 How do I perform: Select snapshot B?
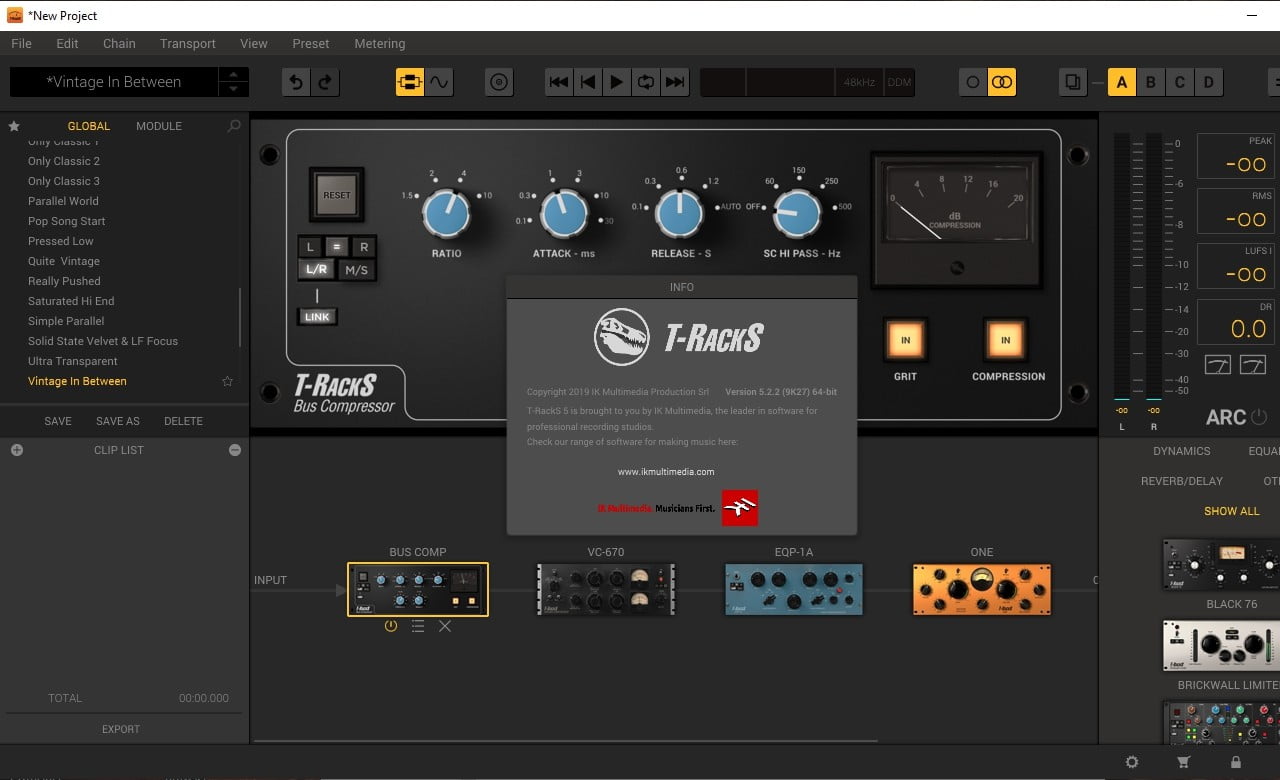pos(1150,82)
